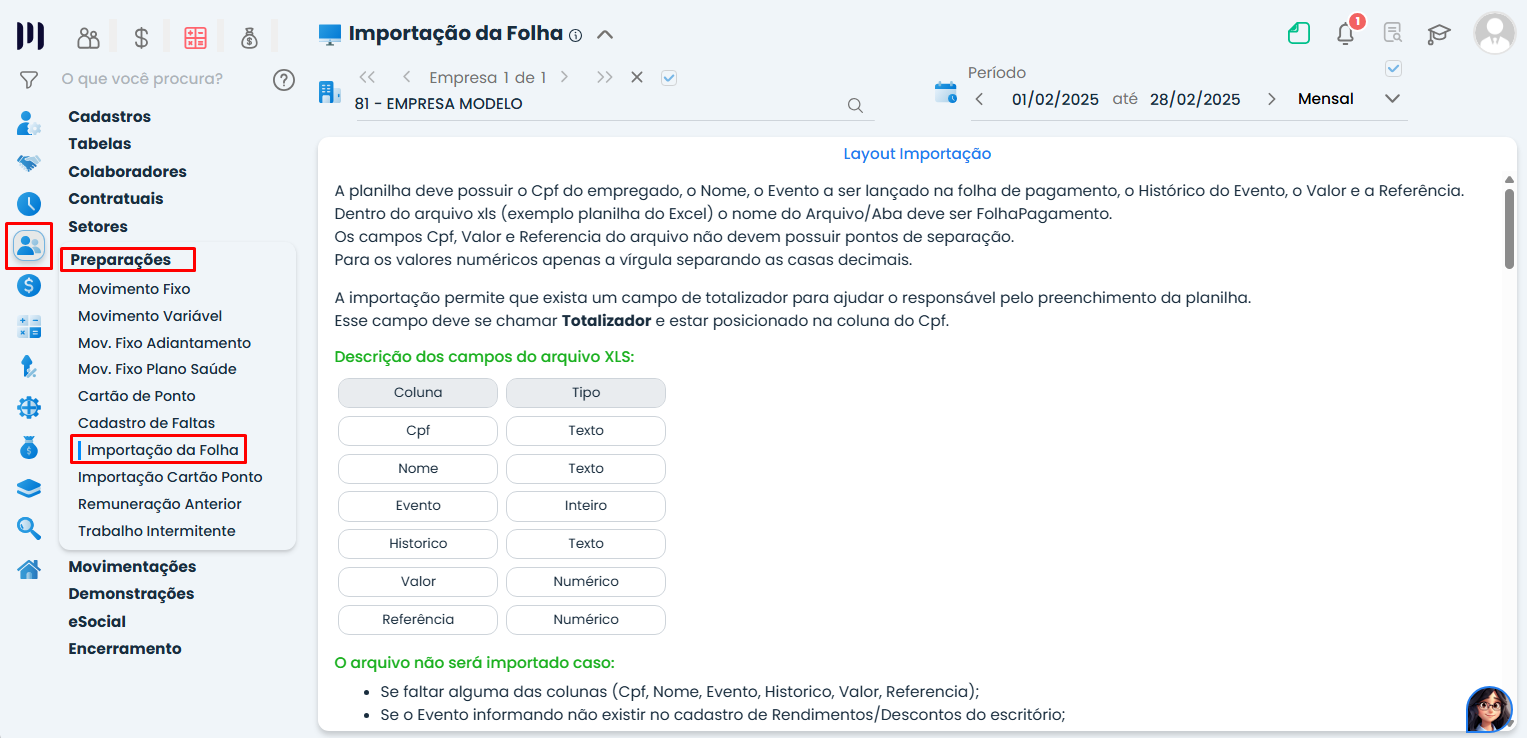
Task: Click the filter funnel icon
Action: (x=29, y=79)
